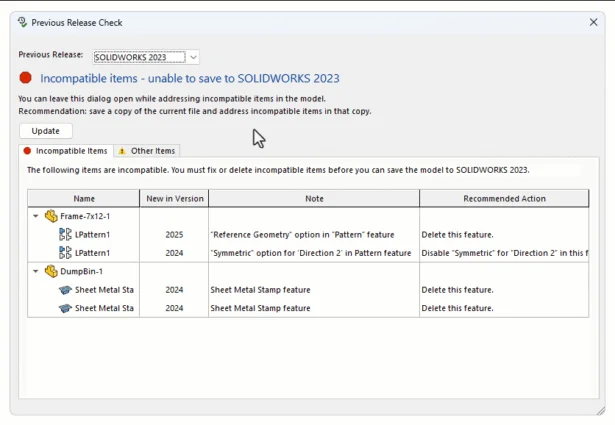615x425 pixels.
Task: Collapse the Frame-7x12-1 tree node
Action: 37,216
